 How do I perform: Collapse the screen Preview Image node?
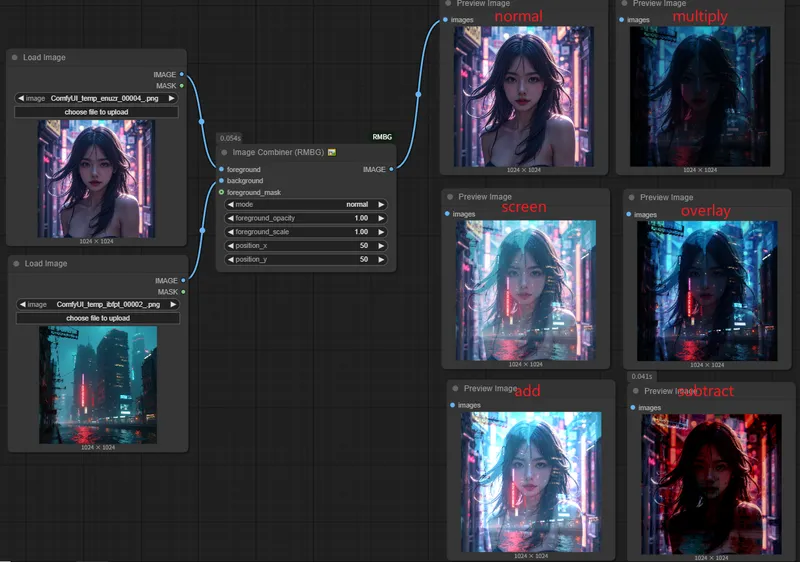click(450, 197)
